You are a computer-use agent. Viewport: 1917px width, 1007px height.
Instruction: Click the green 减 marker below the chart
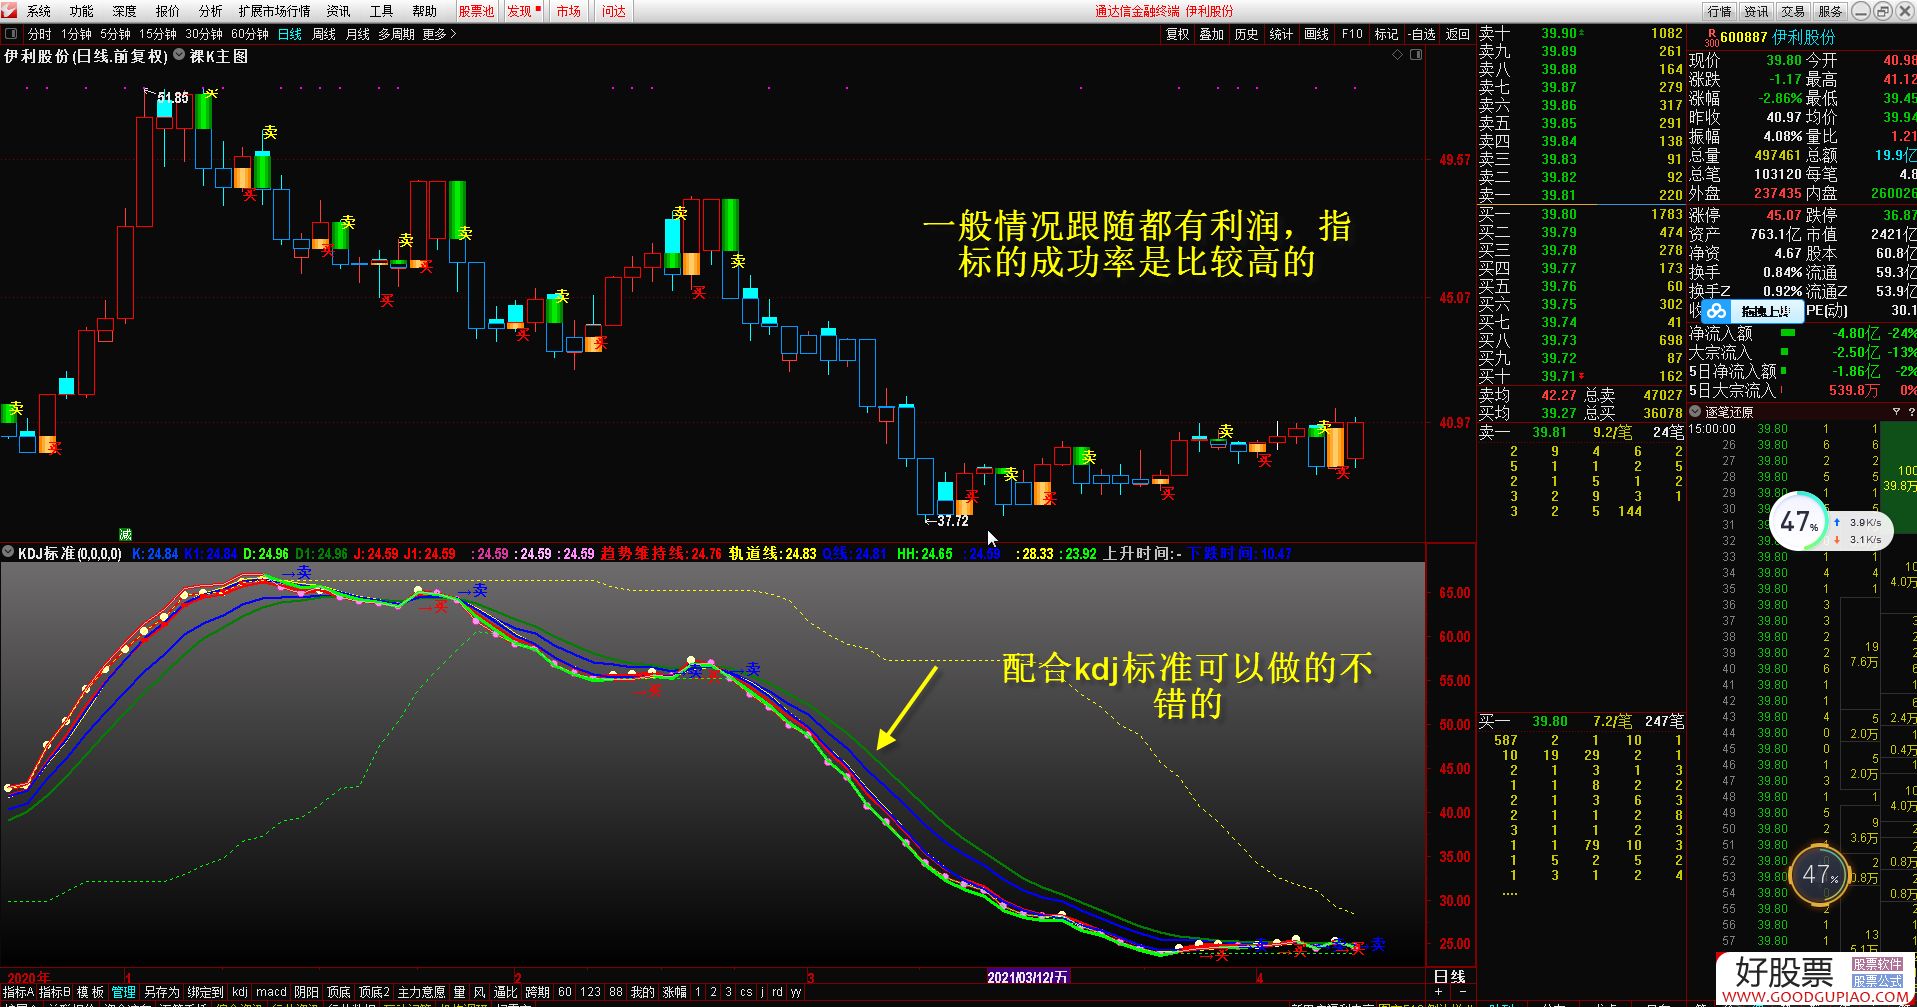[x=125, y=535]
